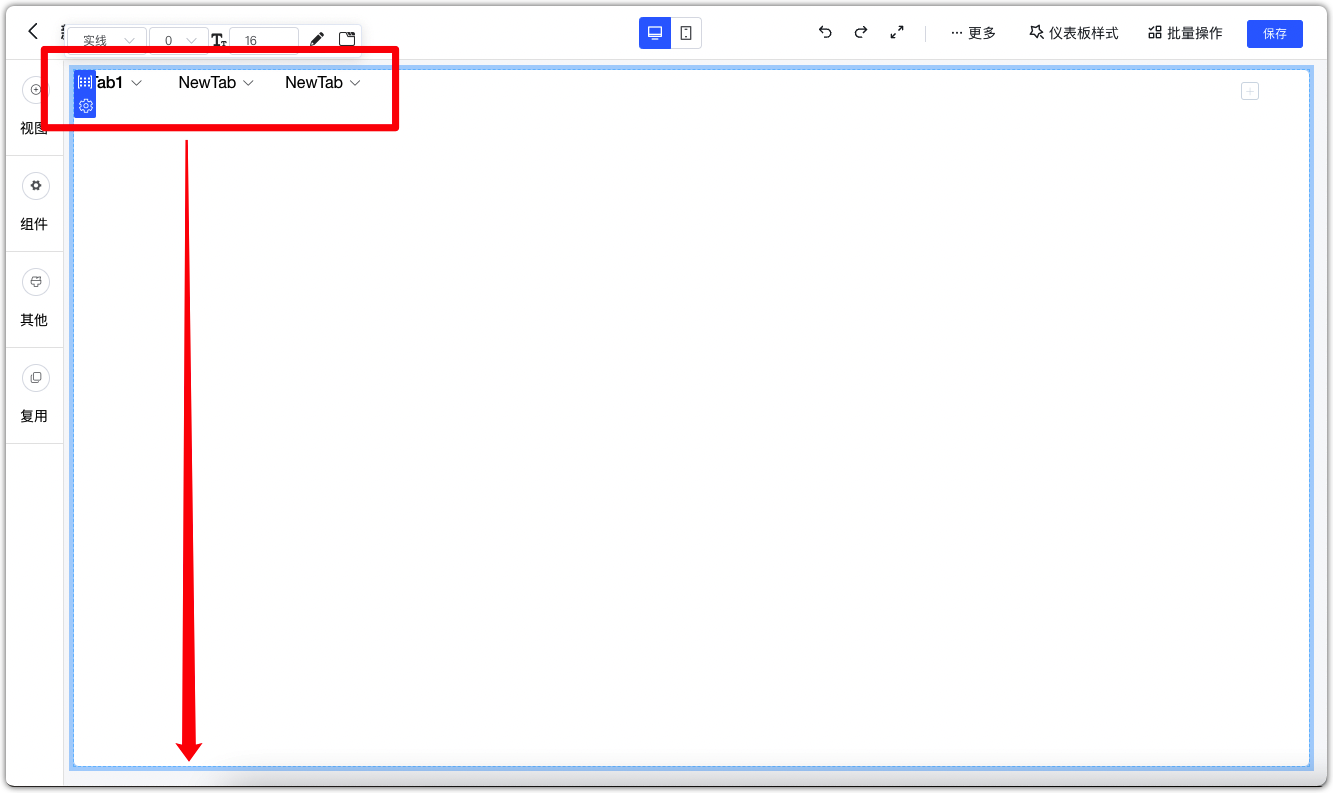Expand chevron of NewTab adjacent to Tab1
Image resolution: width=1333 pixels, height=793 pixels.
[248, 83]
